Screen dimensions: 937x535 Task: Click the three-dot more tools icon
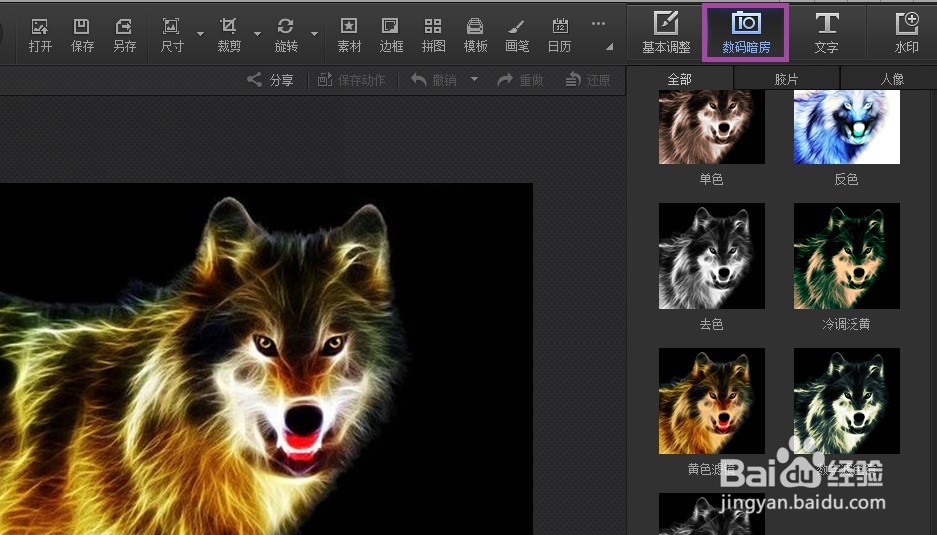(598, 24)
